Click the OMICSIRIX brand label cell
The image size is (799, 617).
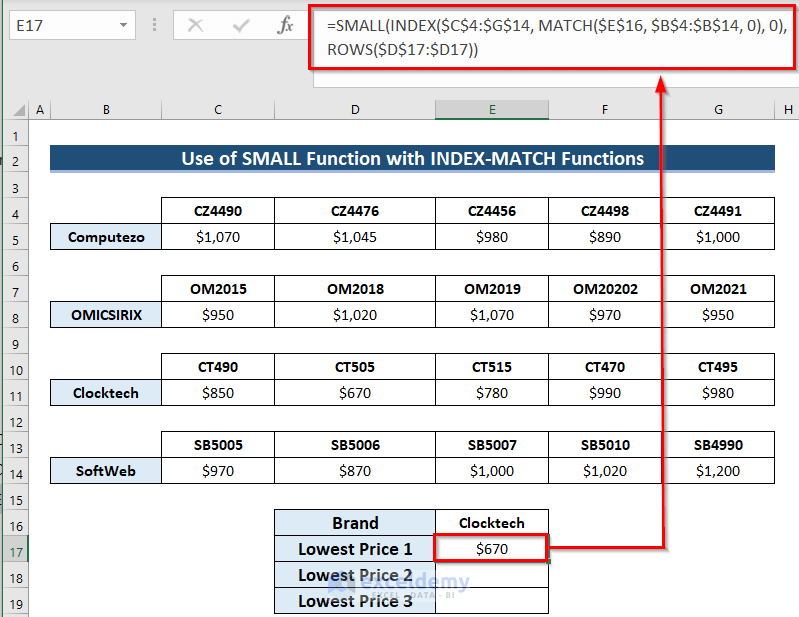click(x=105, y=316)
